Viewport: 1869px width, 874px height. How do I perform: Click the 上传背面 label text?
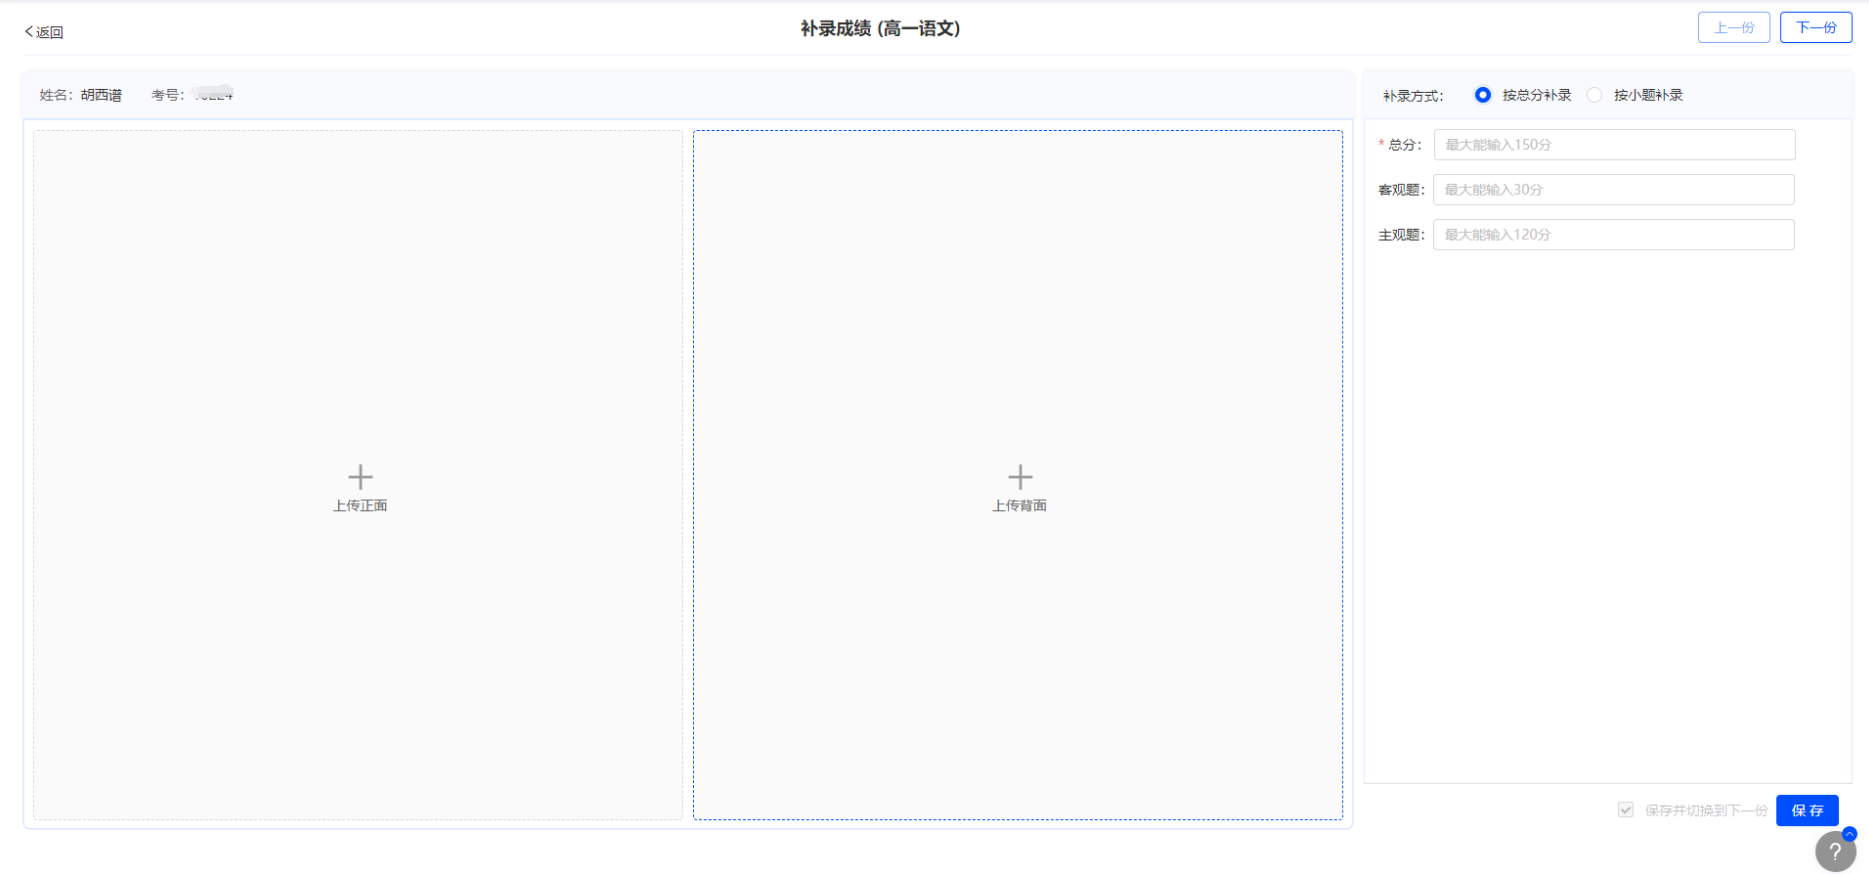point(1019,506)
